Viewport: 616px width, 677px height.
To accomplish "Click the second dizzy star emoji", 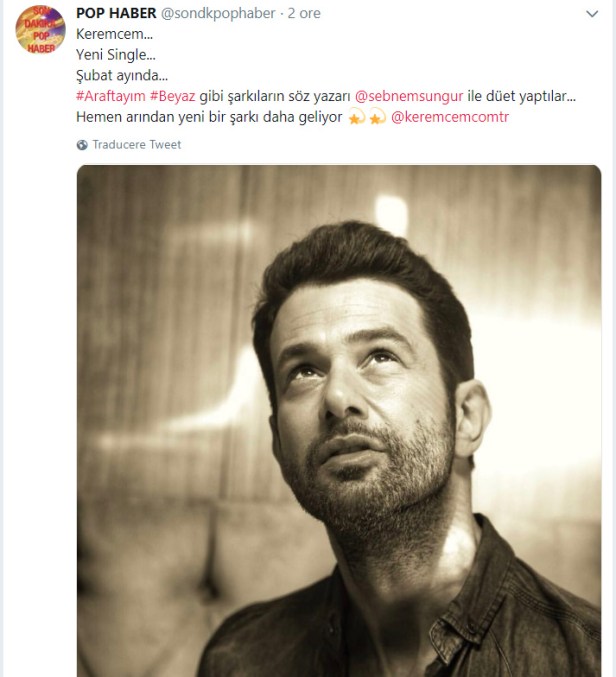I will click(375, 118).
